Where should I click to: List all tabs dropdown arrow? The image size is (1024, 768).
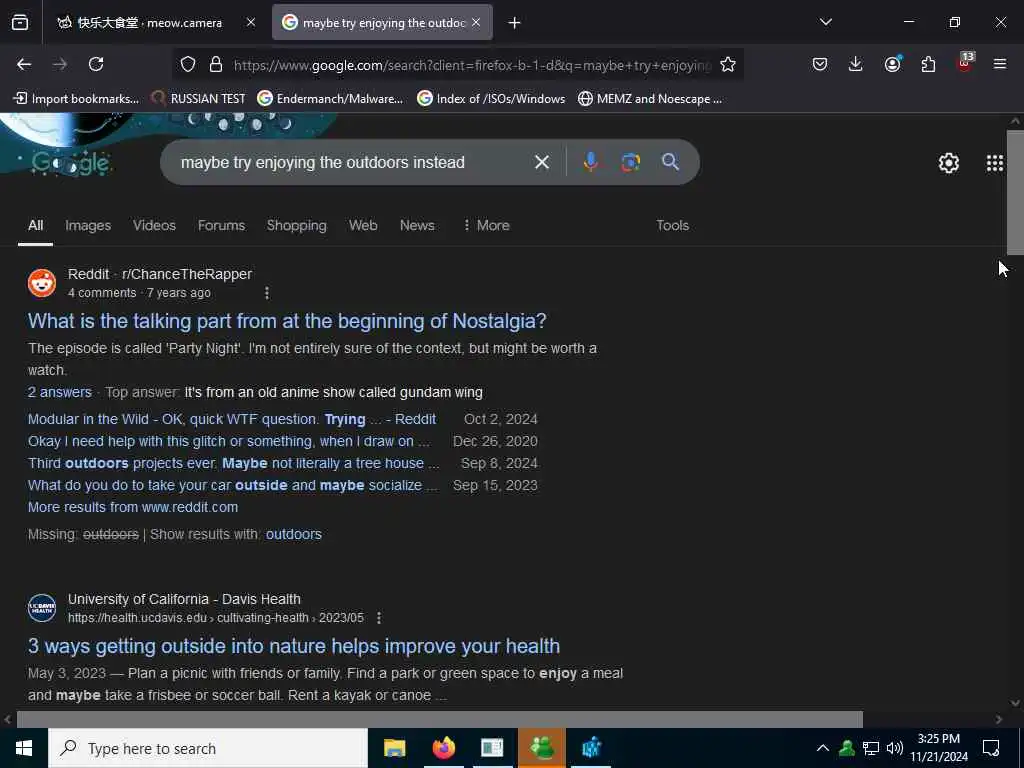click(x=825, y=22)
